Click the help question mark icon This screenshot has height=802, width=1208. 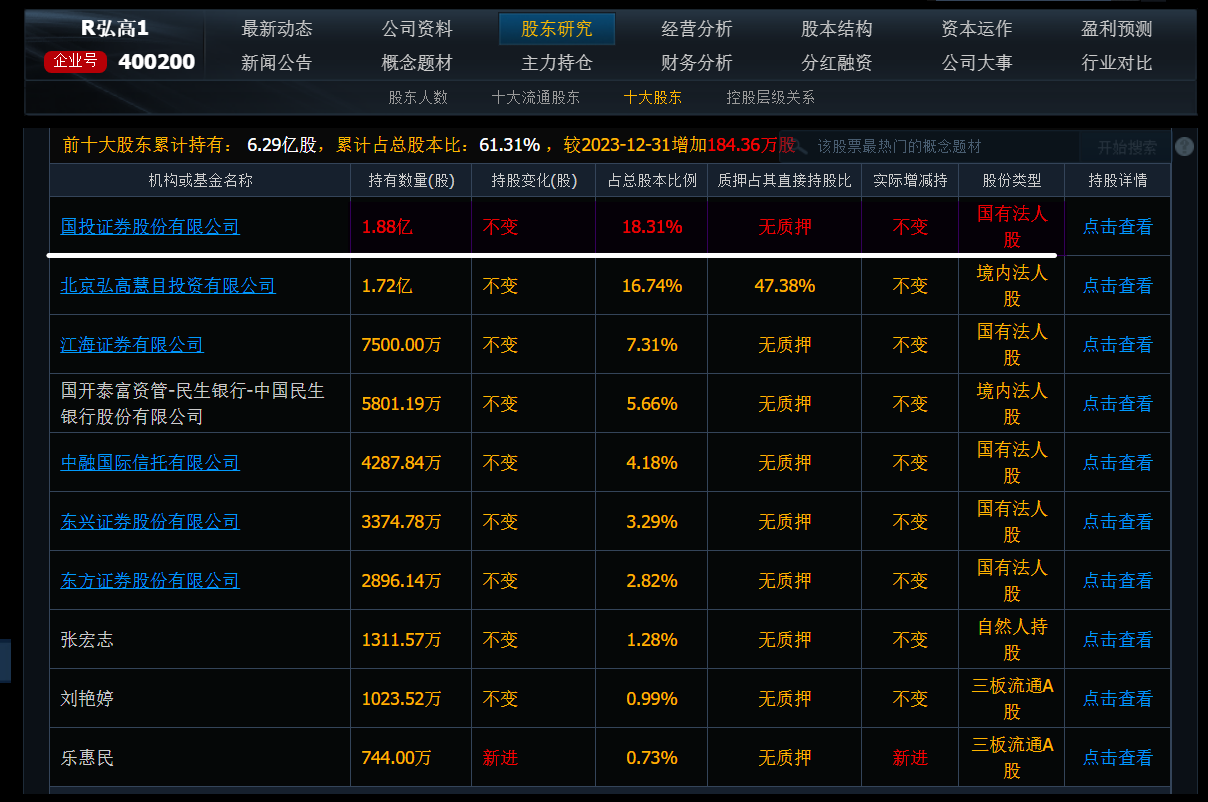1184,146
